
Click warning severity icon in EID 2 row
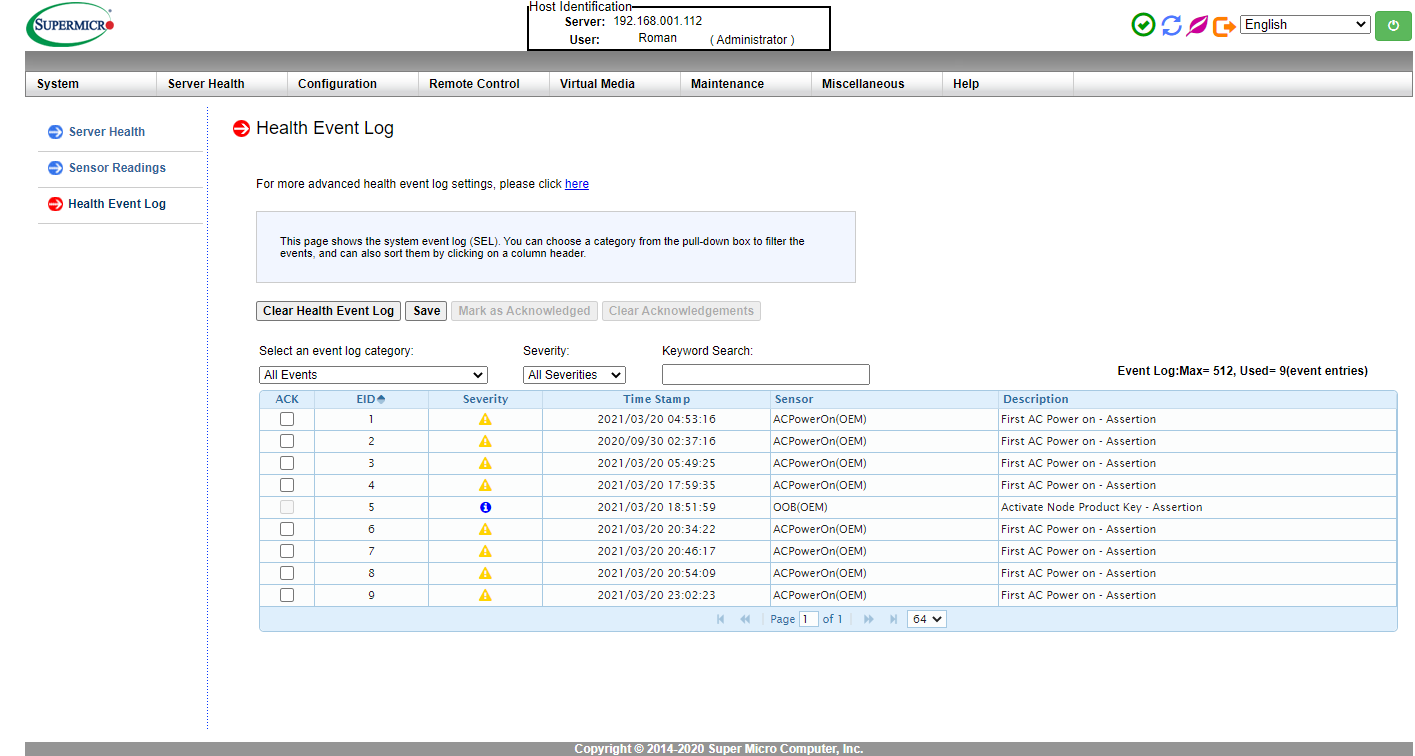tap(485, 441)
